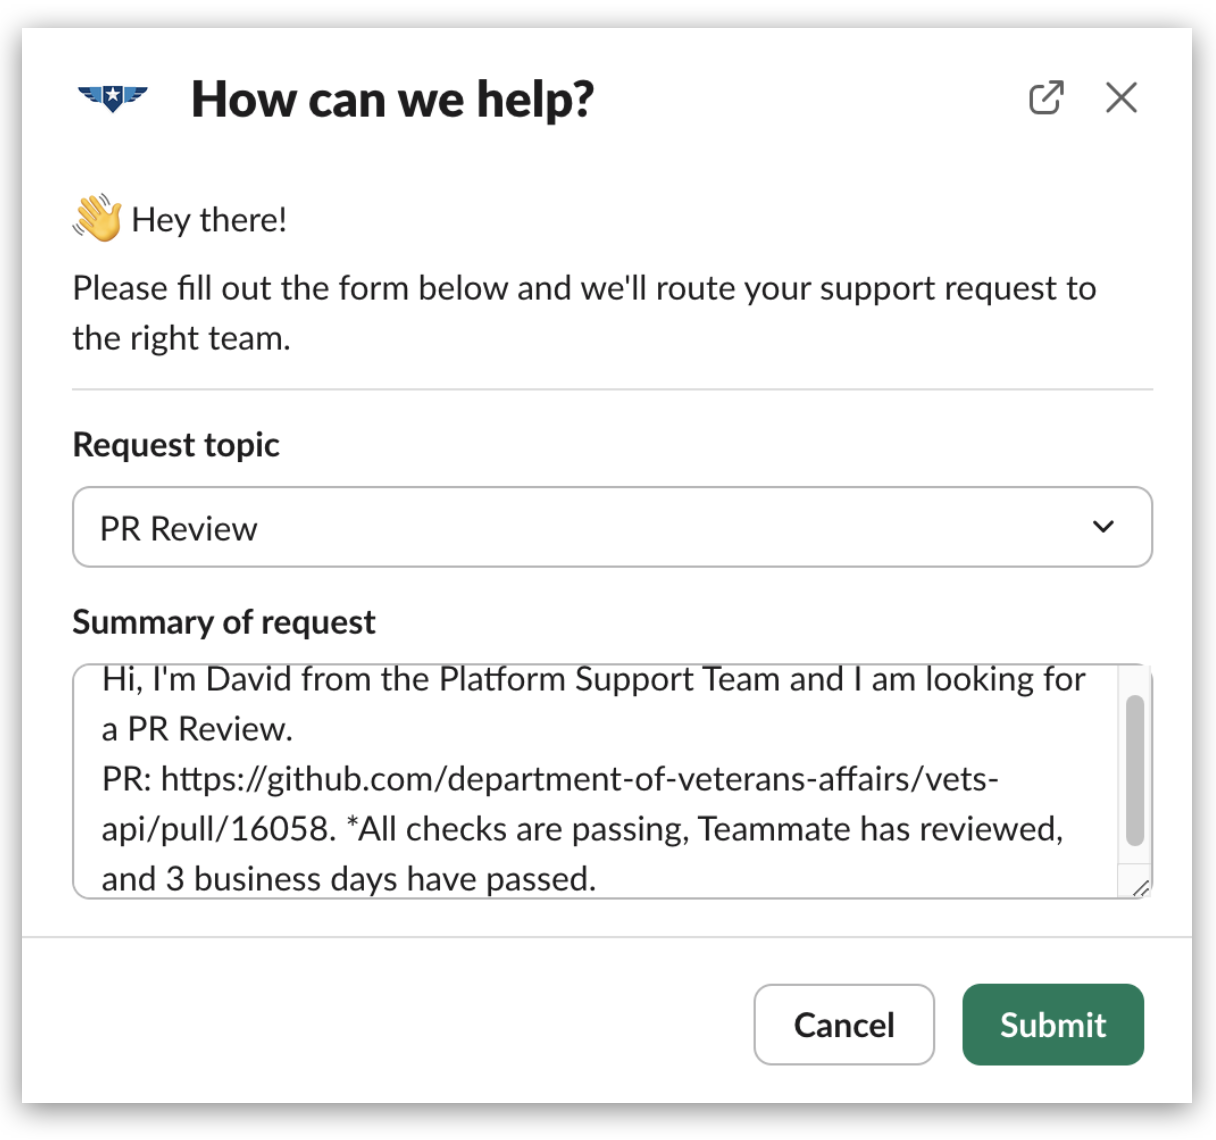Click the winged star app logo
Screen dimensions: 1216x1140
(113, 98)
